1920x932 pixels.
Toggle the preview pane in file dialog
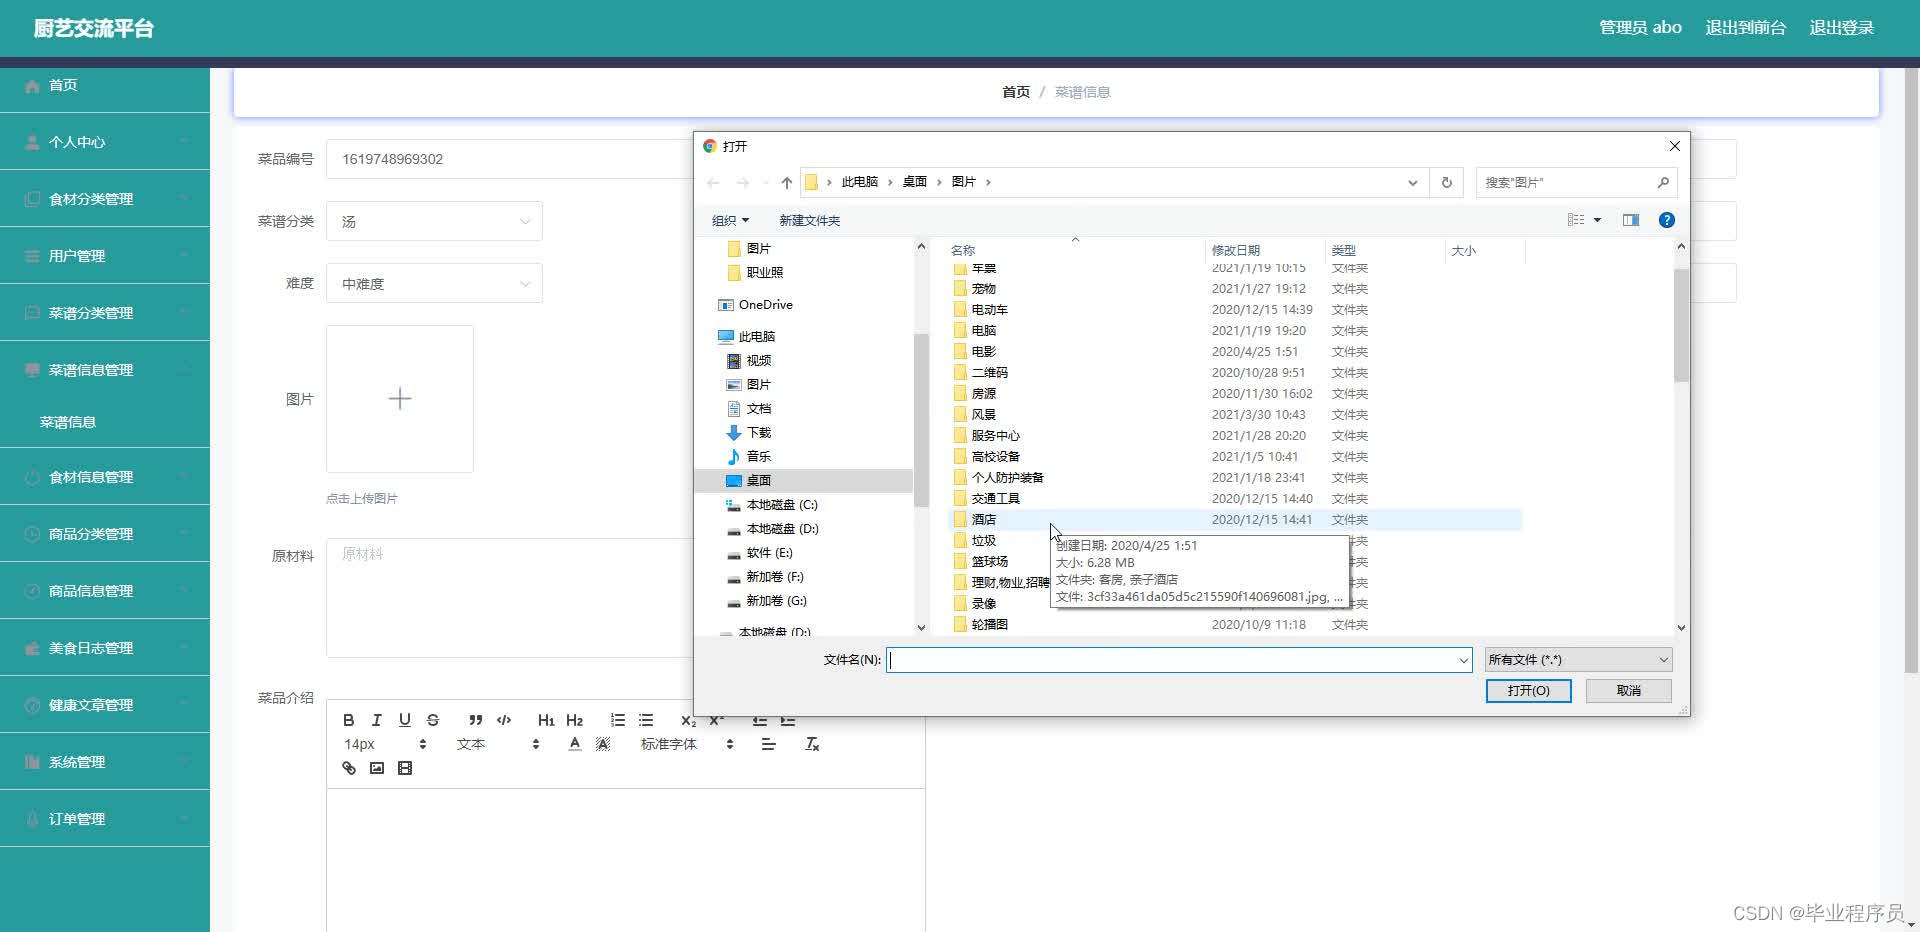coord(1631,220)
